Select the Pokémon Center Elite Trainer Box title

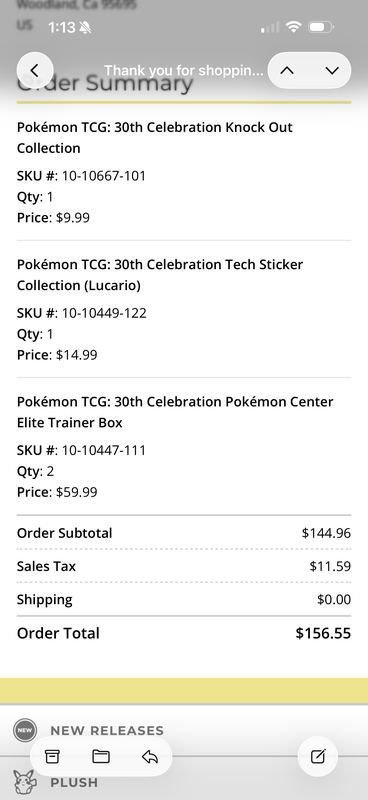coord(175,412)
